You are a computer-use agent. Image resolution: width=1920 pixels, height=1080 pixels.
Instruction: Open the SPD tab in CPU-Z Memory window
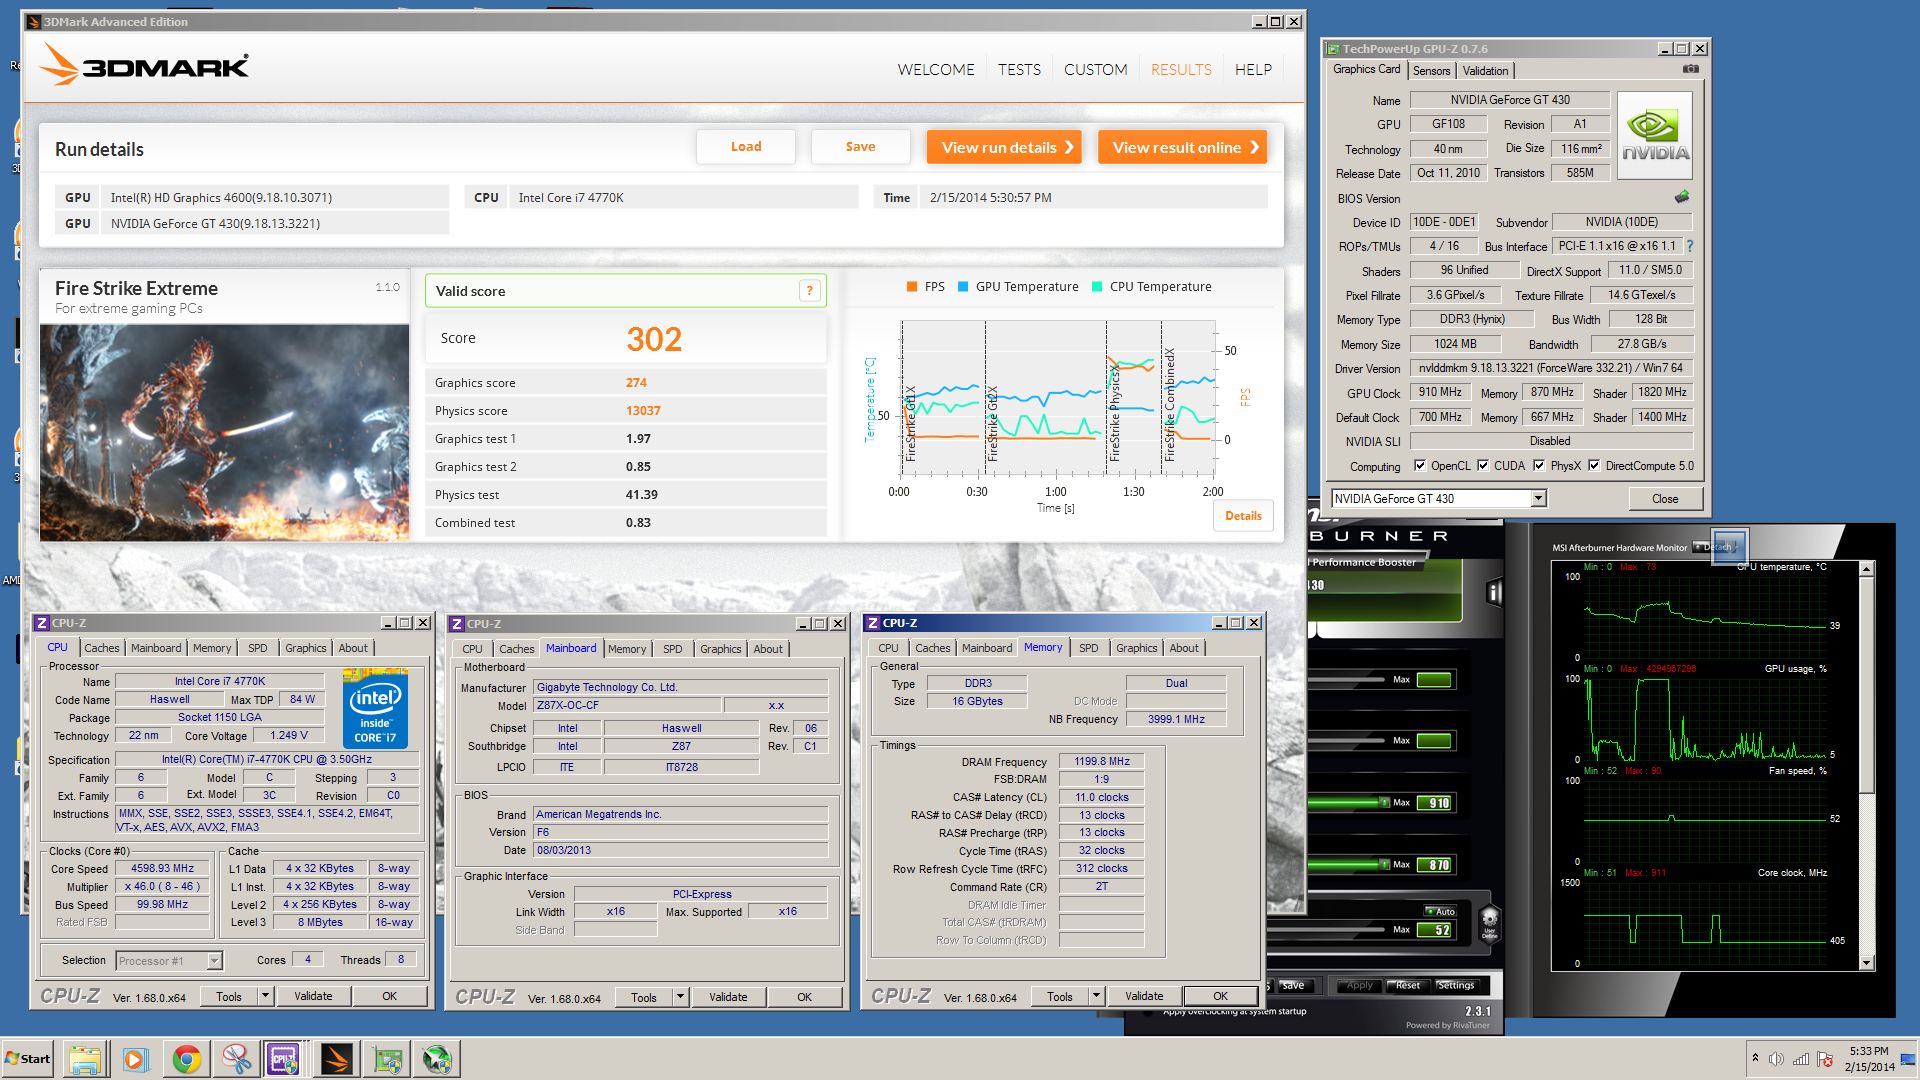[1088, 648]
